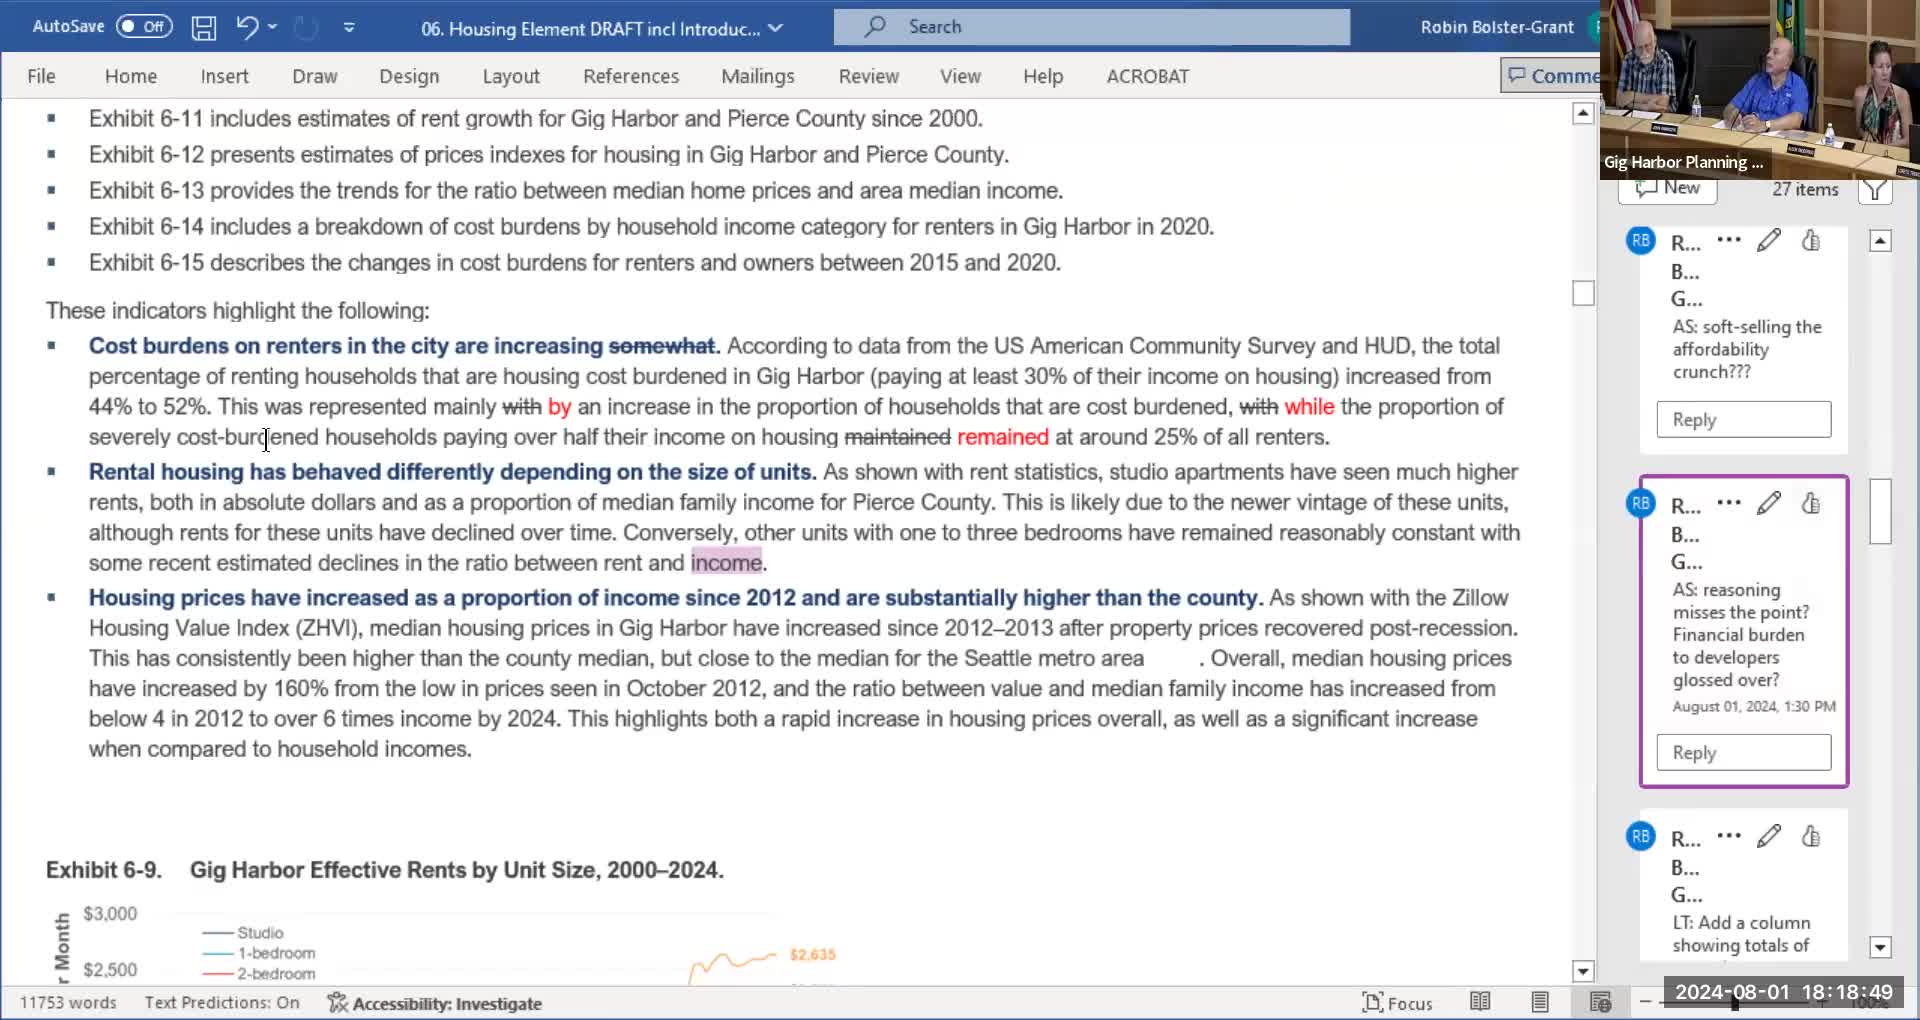Click the 'Gig Harbor Planning' video thumbnail
The image size is (1920, 1020).
point(1760,90)
